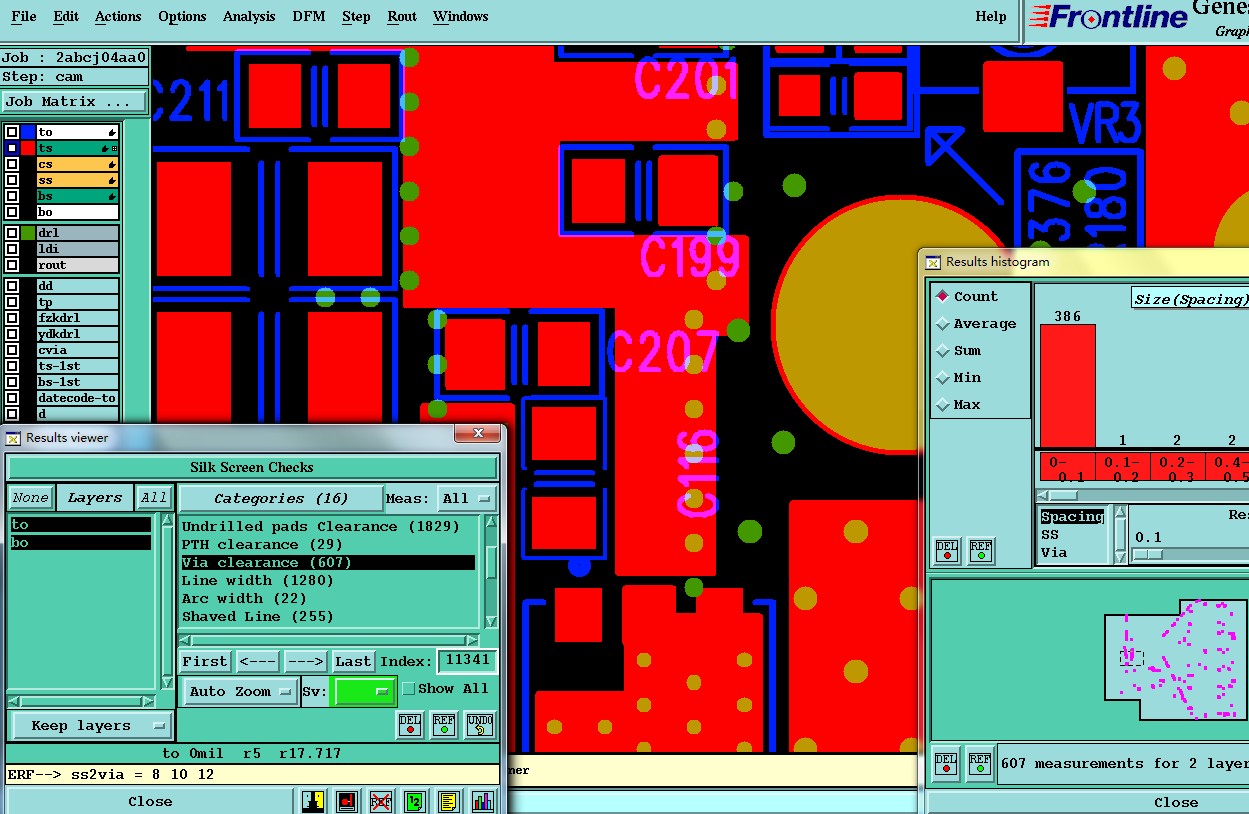The width and height of the screenshot is (1249, 814).
Task: Click the 'Last' result button
Action: (x=353, y=661)
